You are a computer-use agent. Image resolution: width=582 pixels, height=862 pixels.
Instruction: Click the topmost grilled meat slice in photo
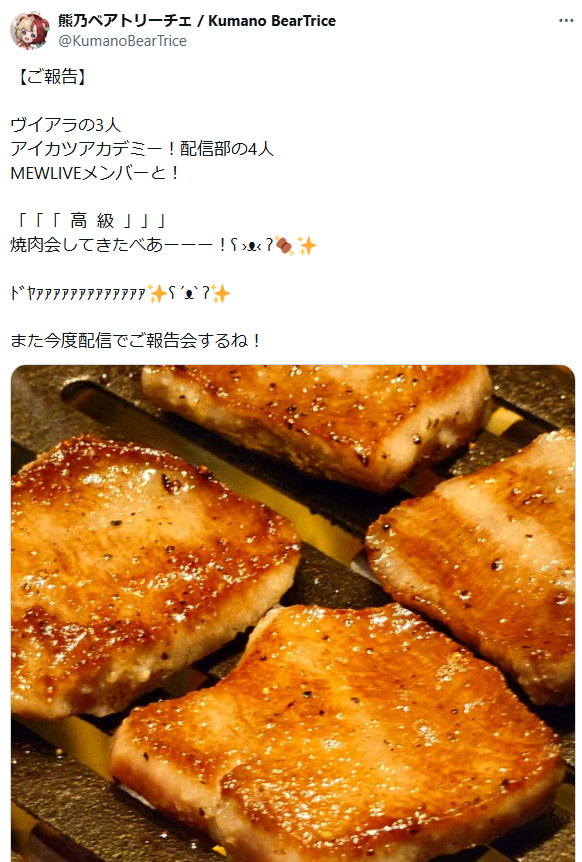tap(317, 423)
